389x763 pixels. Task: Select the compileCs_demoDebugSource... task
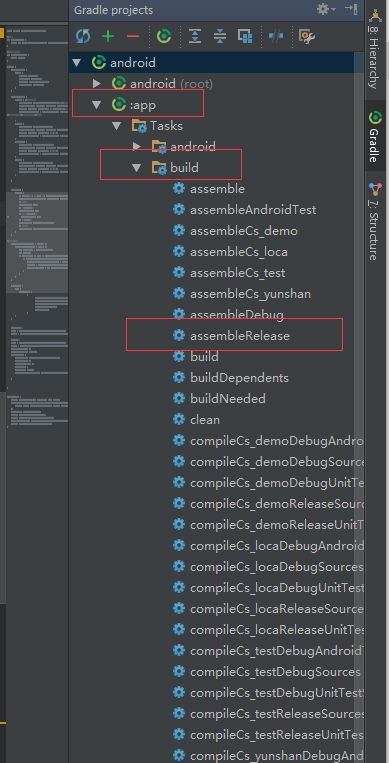click(277, 462)
